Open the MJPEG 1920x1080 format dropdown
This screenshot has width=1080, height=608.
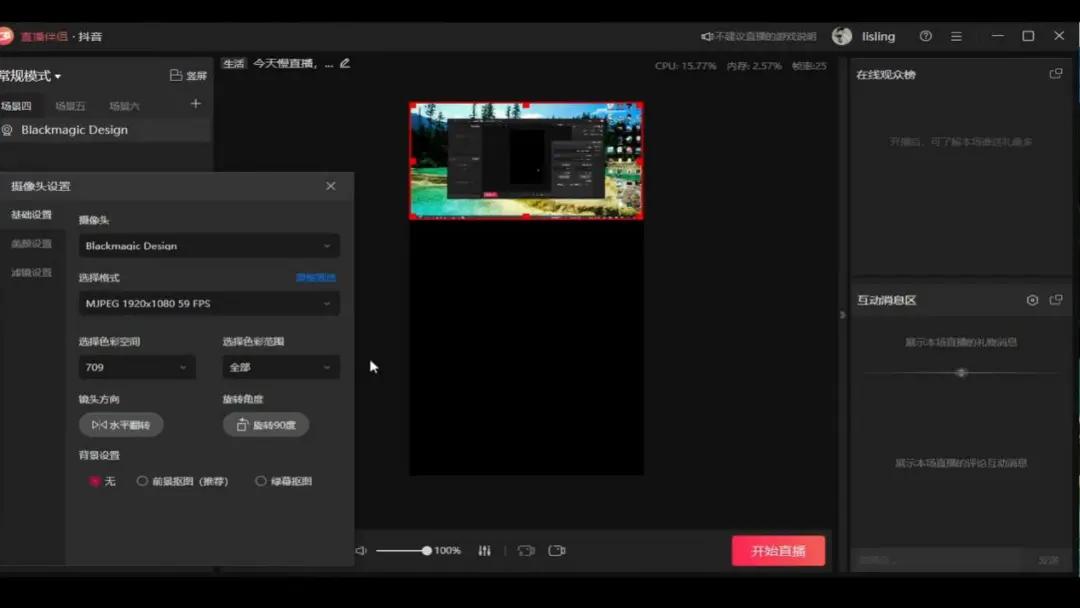208,304
